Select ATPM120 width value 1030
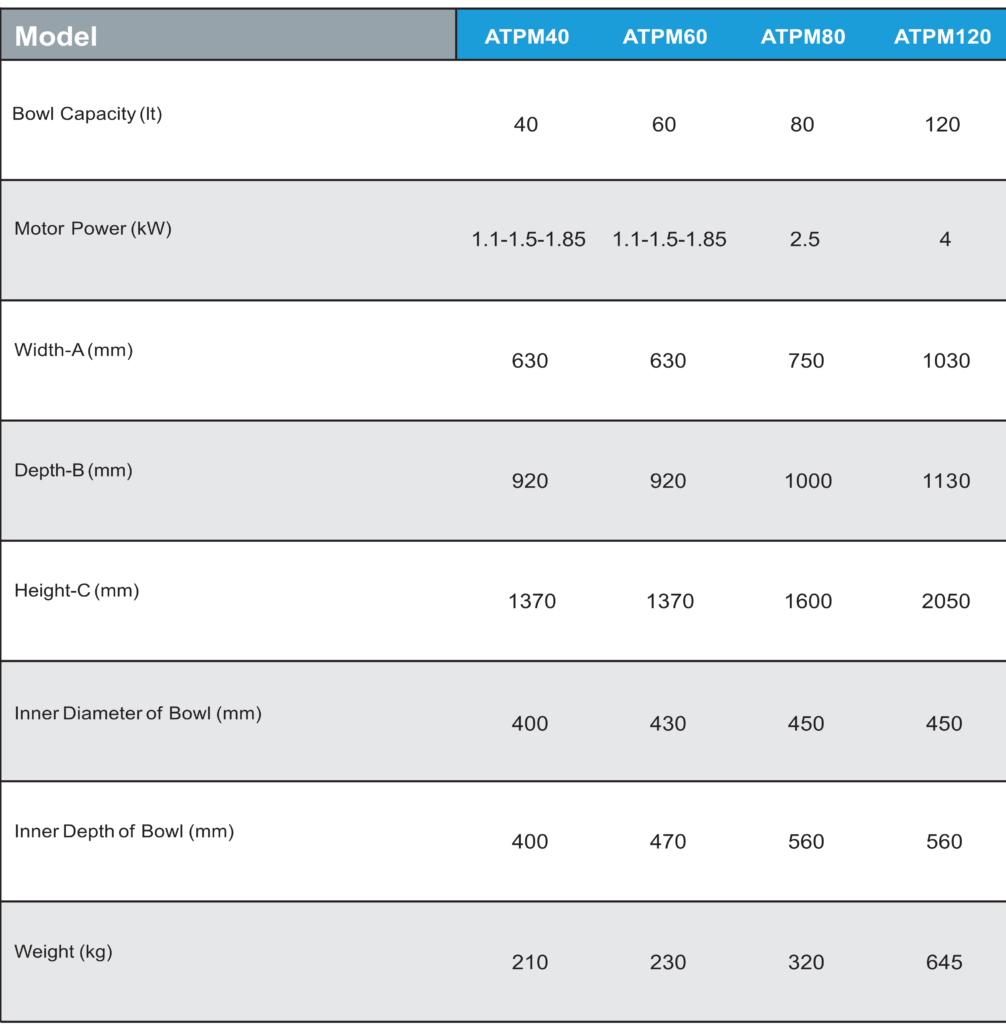Viewport: 1006px width, 1024px height. pos(946,360)
